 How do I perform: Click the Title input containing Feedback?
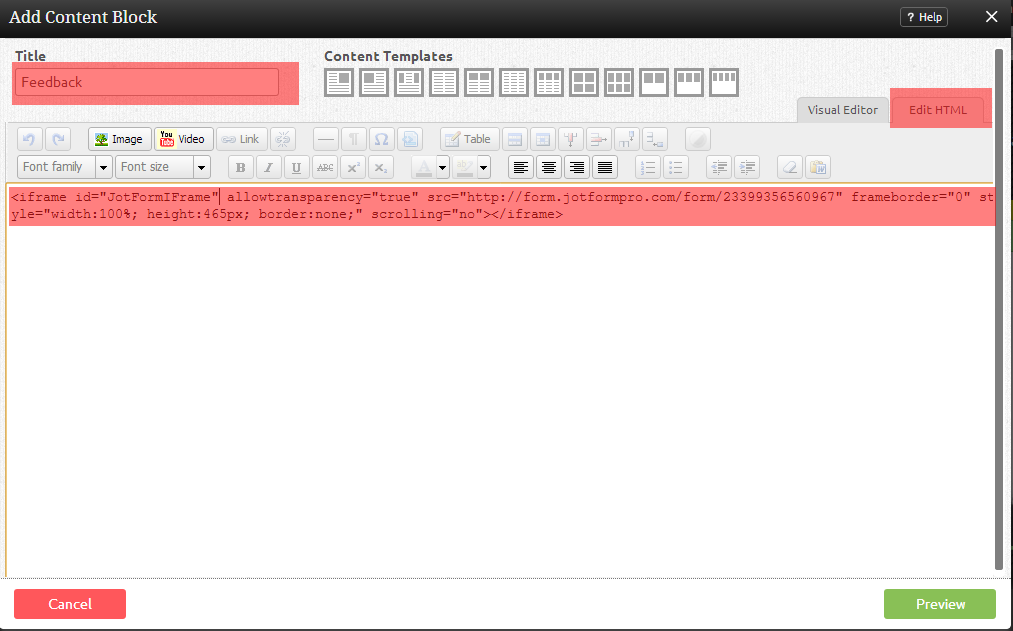(147, 82)
